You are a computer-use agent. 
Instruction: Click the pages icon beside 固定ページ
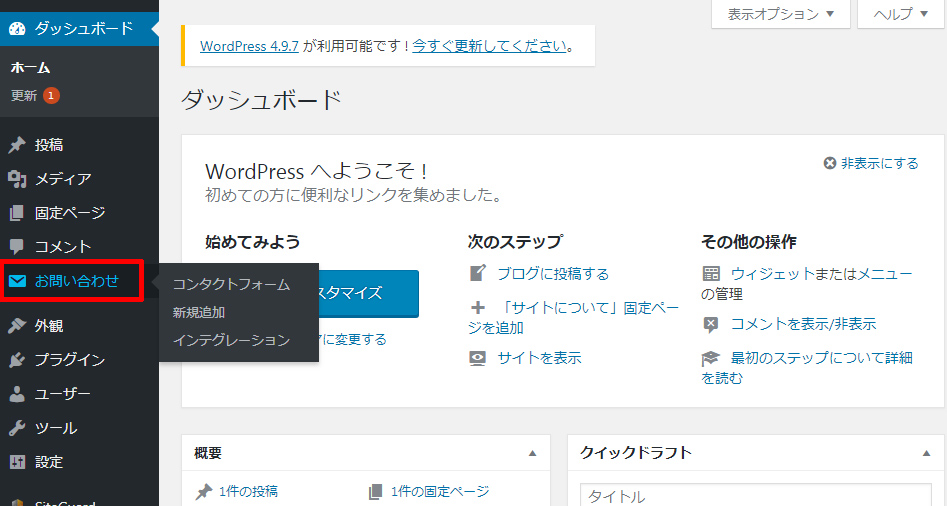(17, 213)
